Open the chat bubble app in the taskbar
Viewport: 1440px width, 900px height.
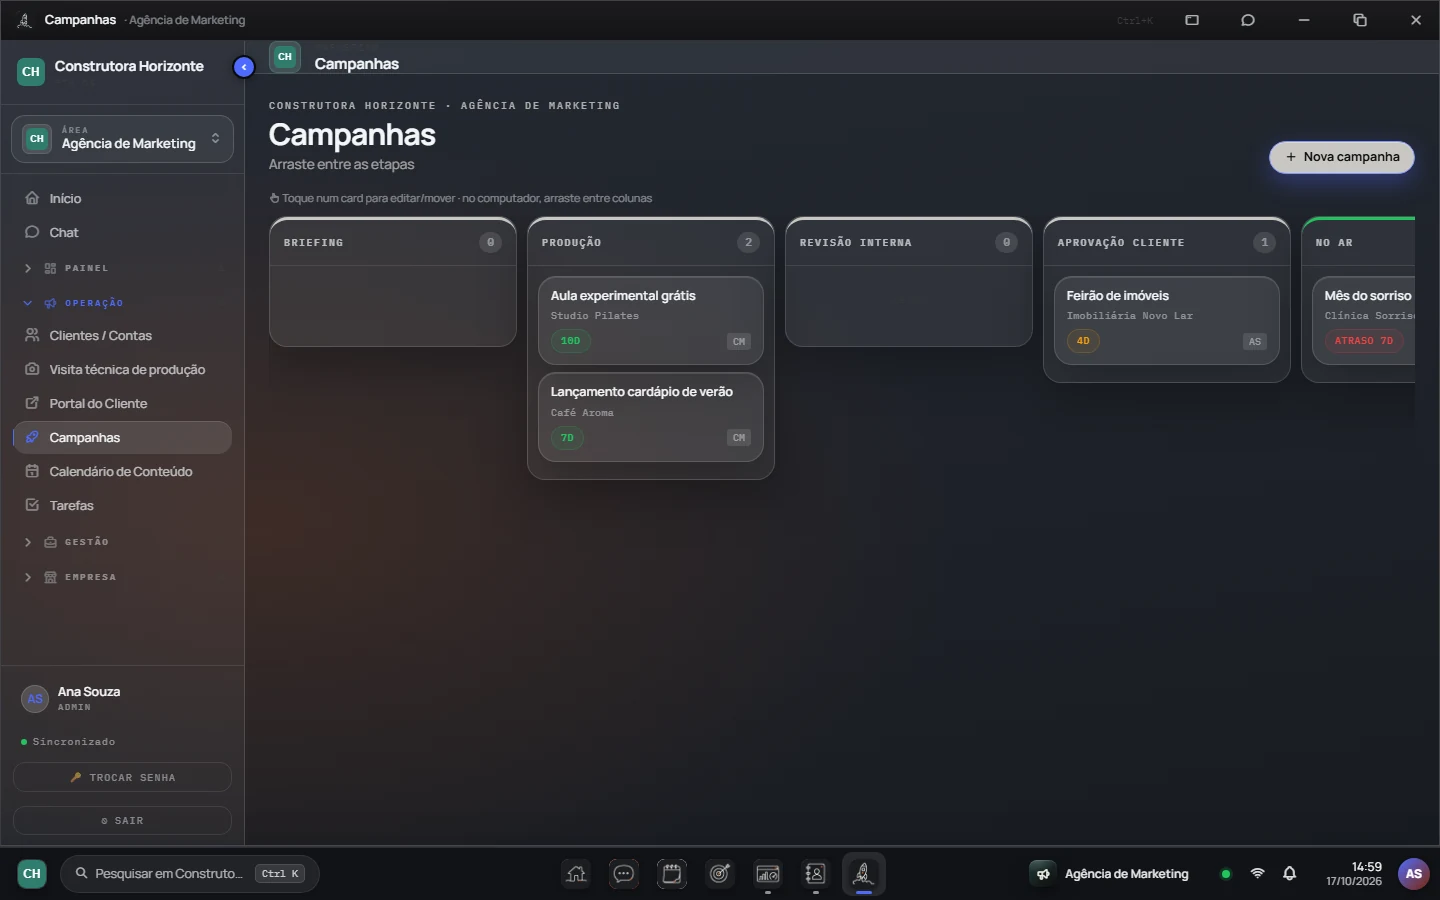coord(624,874)
